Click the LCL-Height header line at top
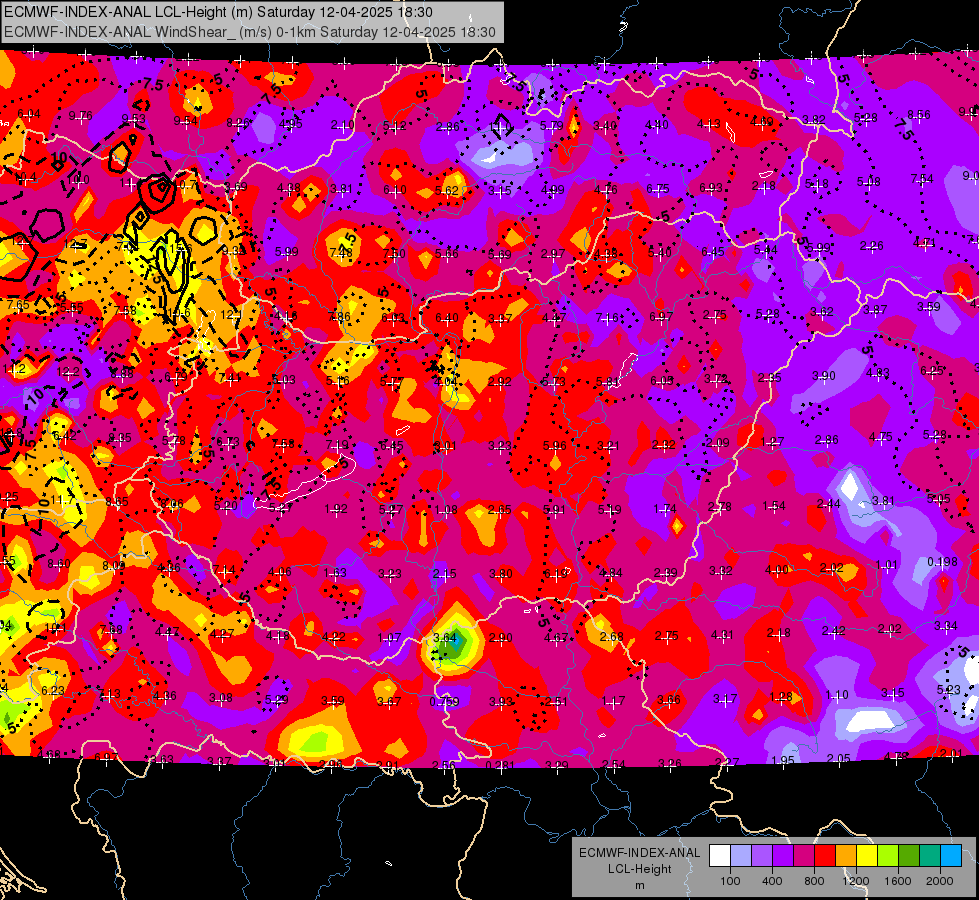The width and height of the screenshot is (979, 900). click(219, 12)
